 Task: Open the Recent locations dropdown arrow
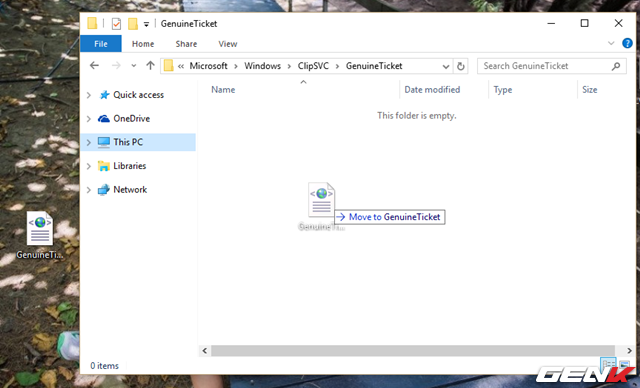point(133,66)
